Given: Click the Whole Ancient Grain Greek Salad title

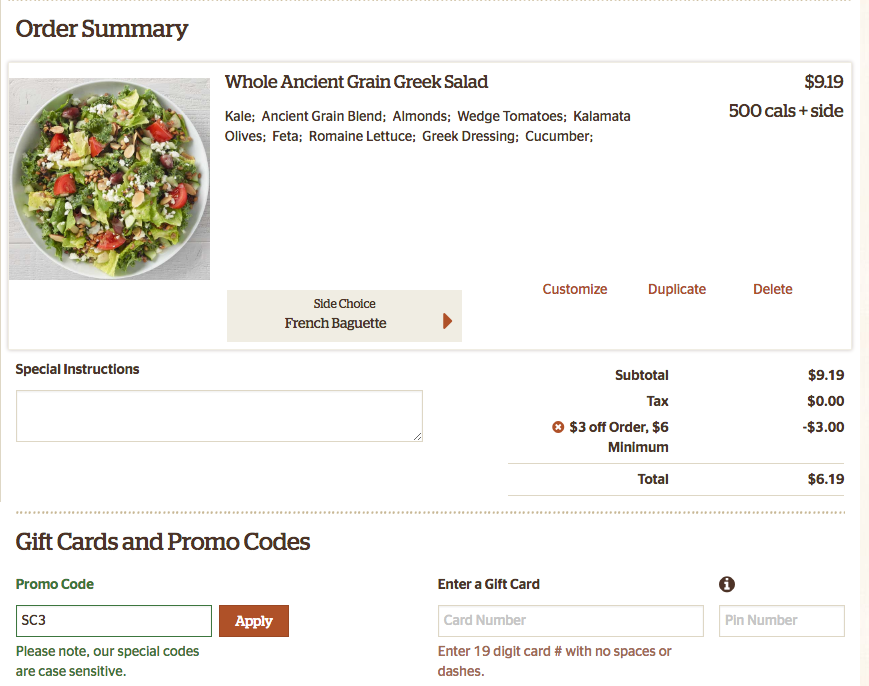Looking at the screenshot, I should pyautogui.click(x=356, y=82).
